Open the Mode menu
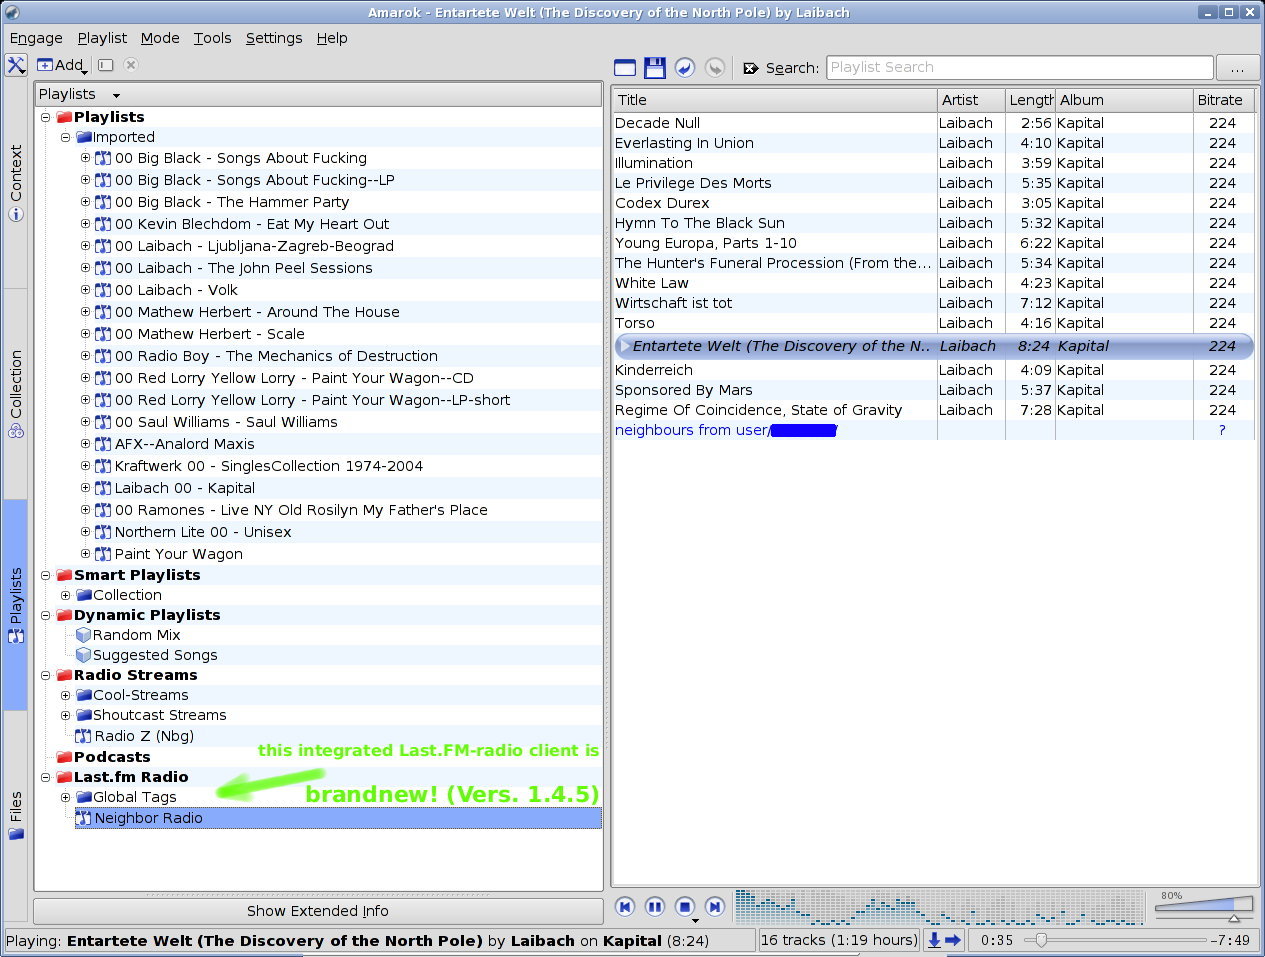 click(x=160, y=38)
